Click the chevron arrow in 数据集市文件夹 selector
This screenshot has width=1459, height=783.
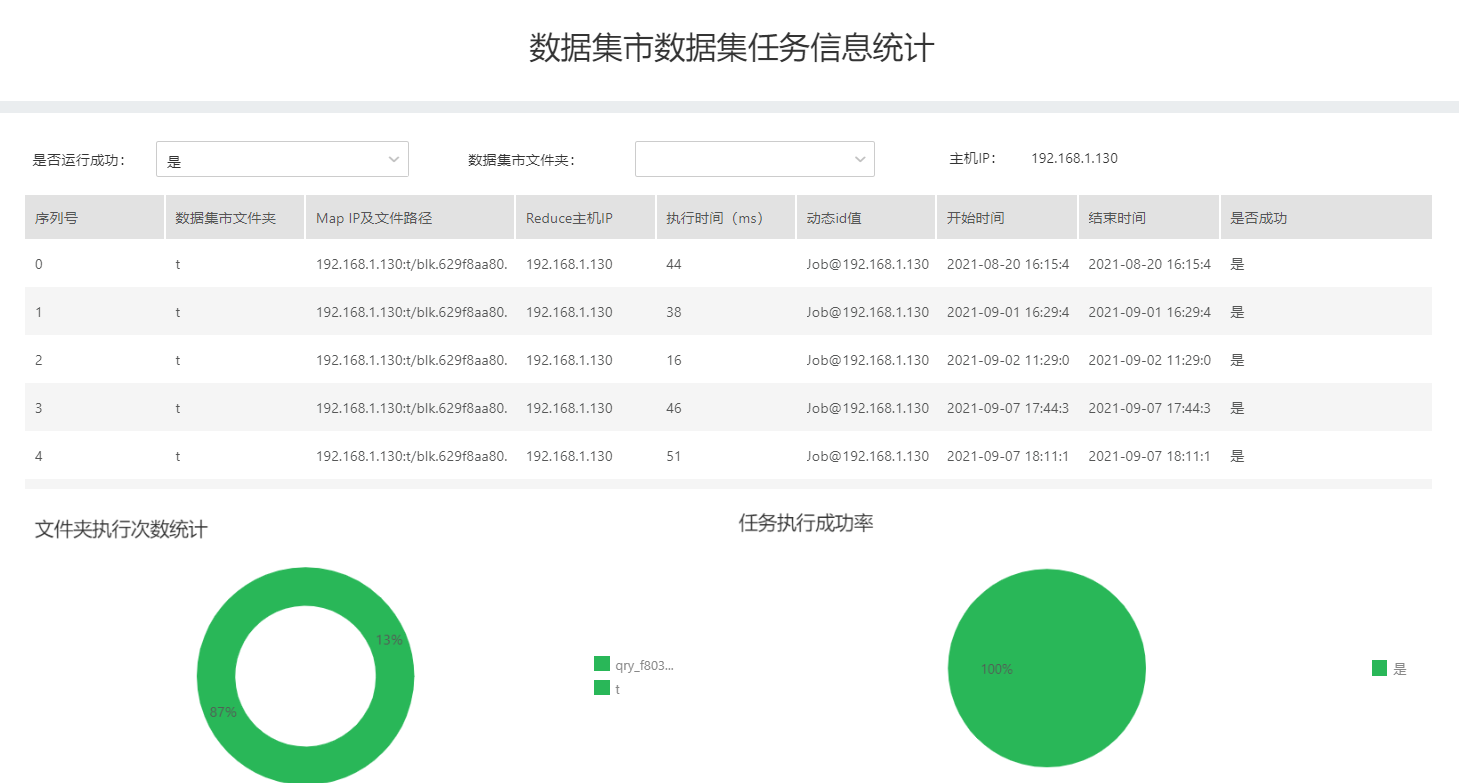pos(860,160)
